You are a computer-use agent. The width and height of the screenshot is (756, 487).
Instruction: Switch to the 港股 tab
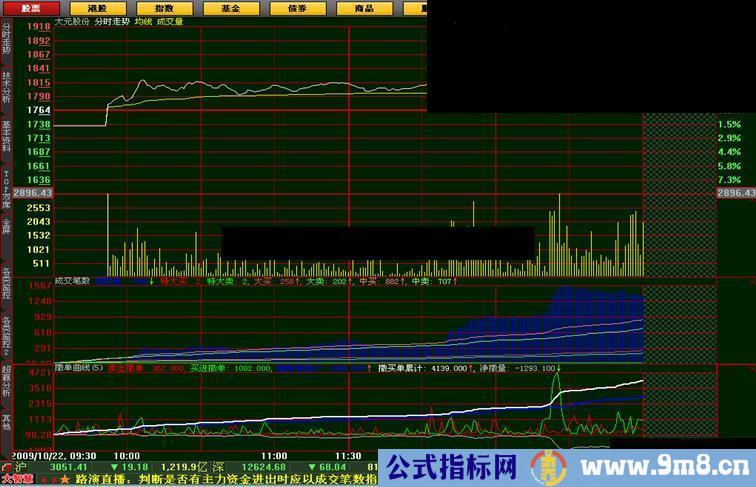[x=97, y=8]
